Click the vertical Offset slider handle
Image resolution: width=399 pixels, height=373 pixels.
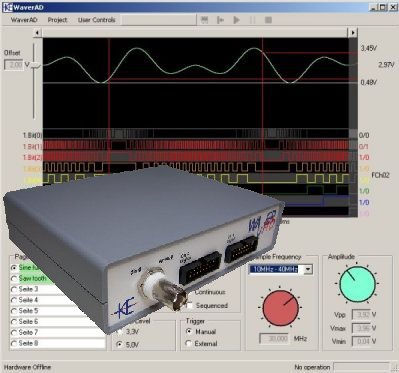(x=36, y=66)
